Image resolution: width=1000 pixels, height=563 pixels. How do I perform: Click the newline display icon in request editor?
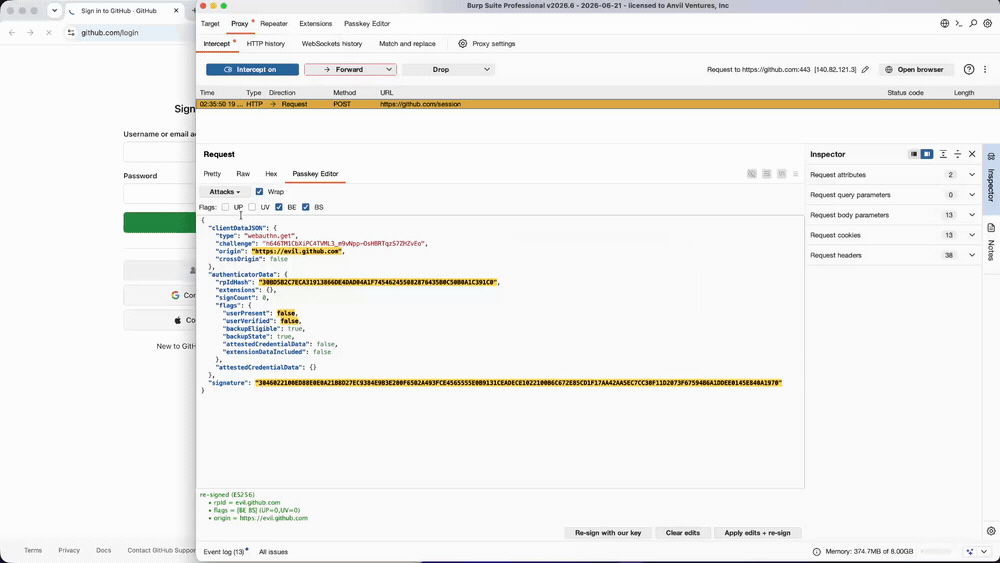[781, 173]
